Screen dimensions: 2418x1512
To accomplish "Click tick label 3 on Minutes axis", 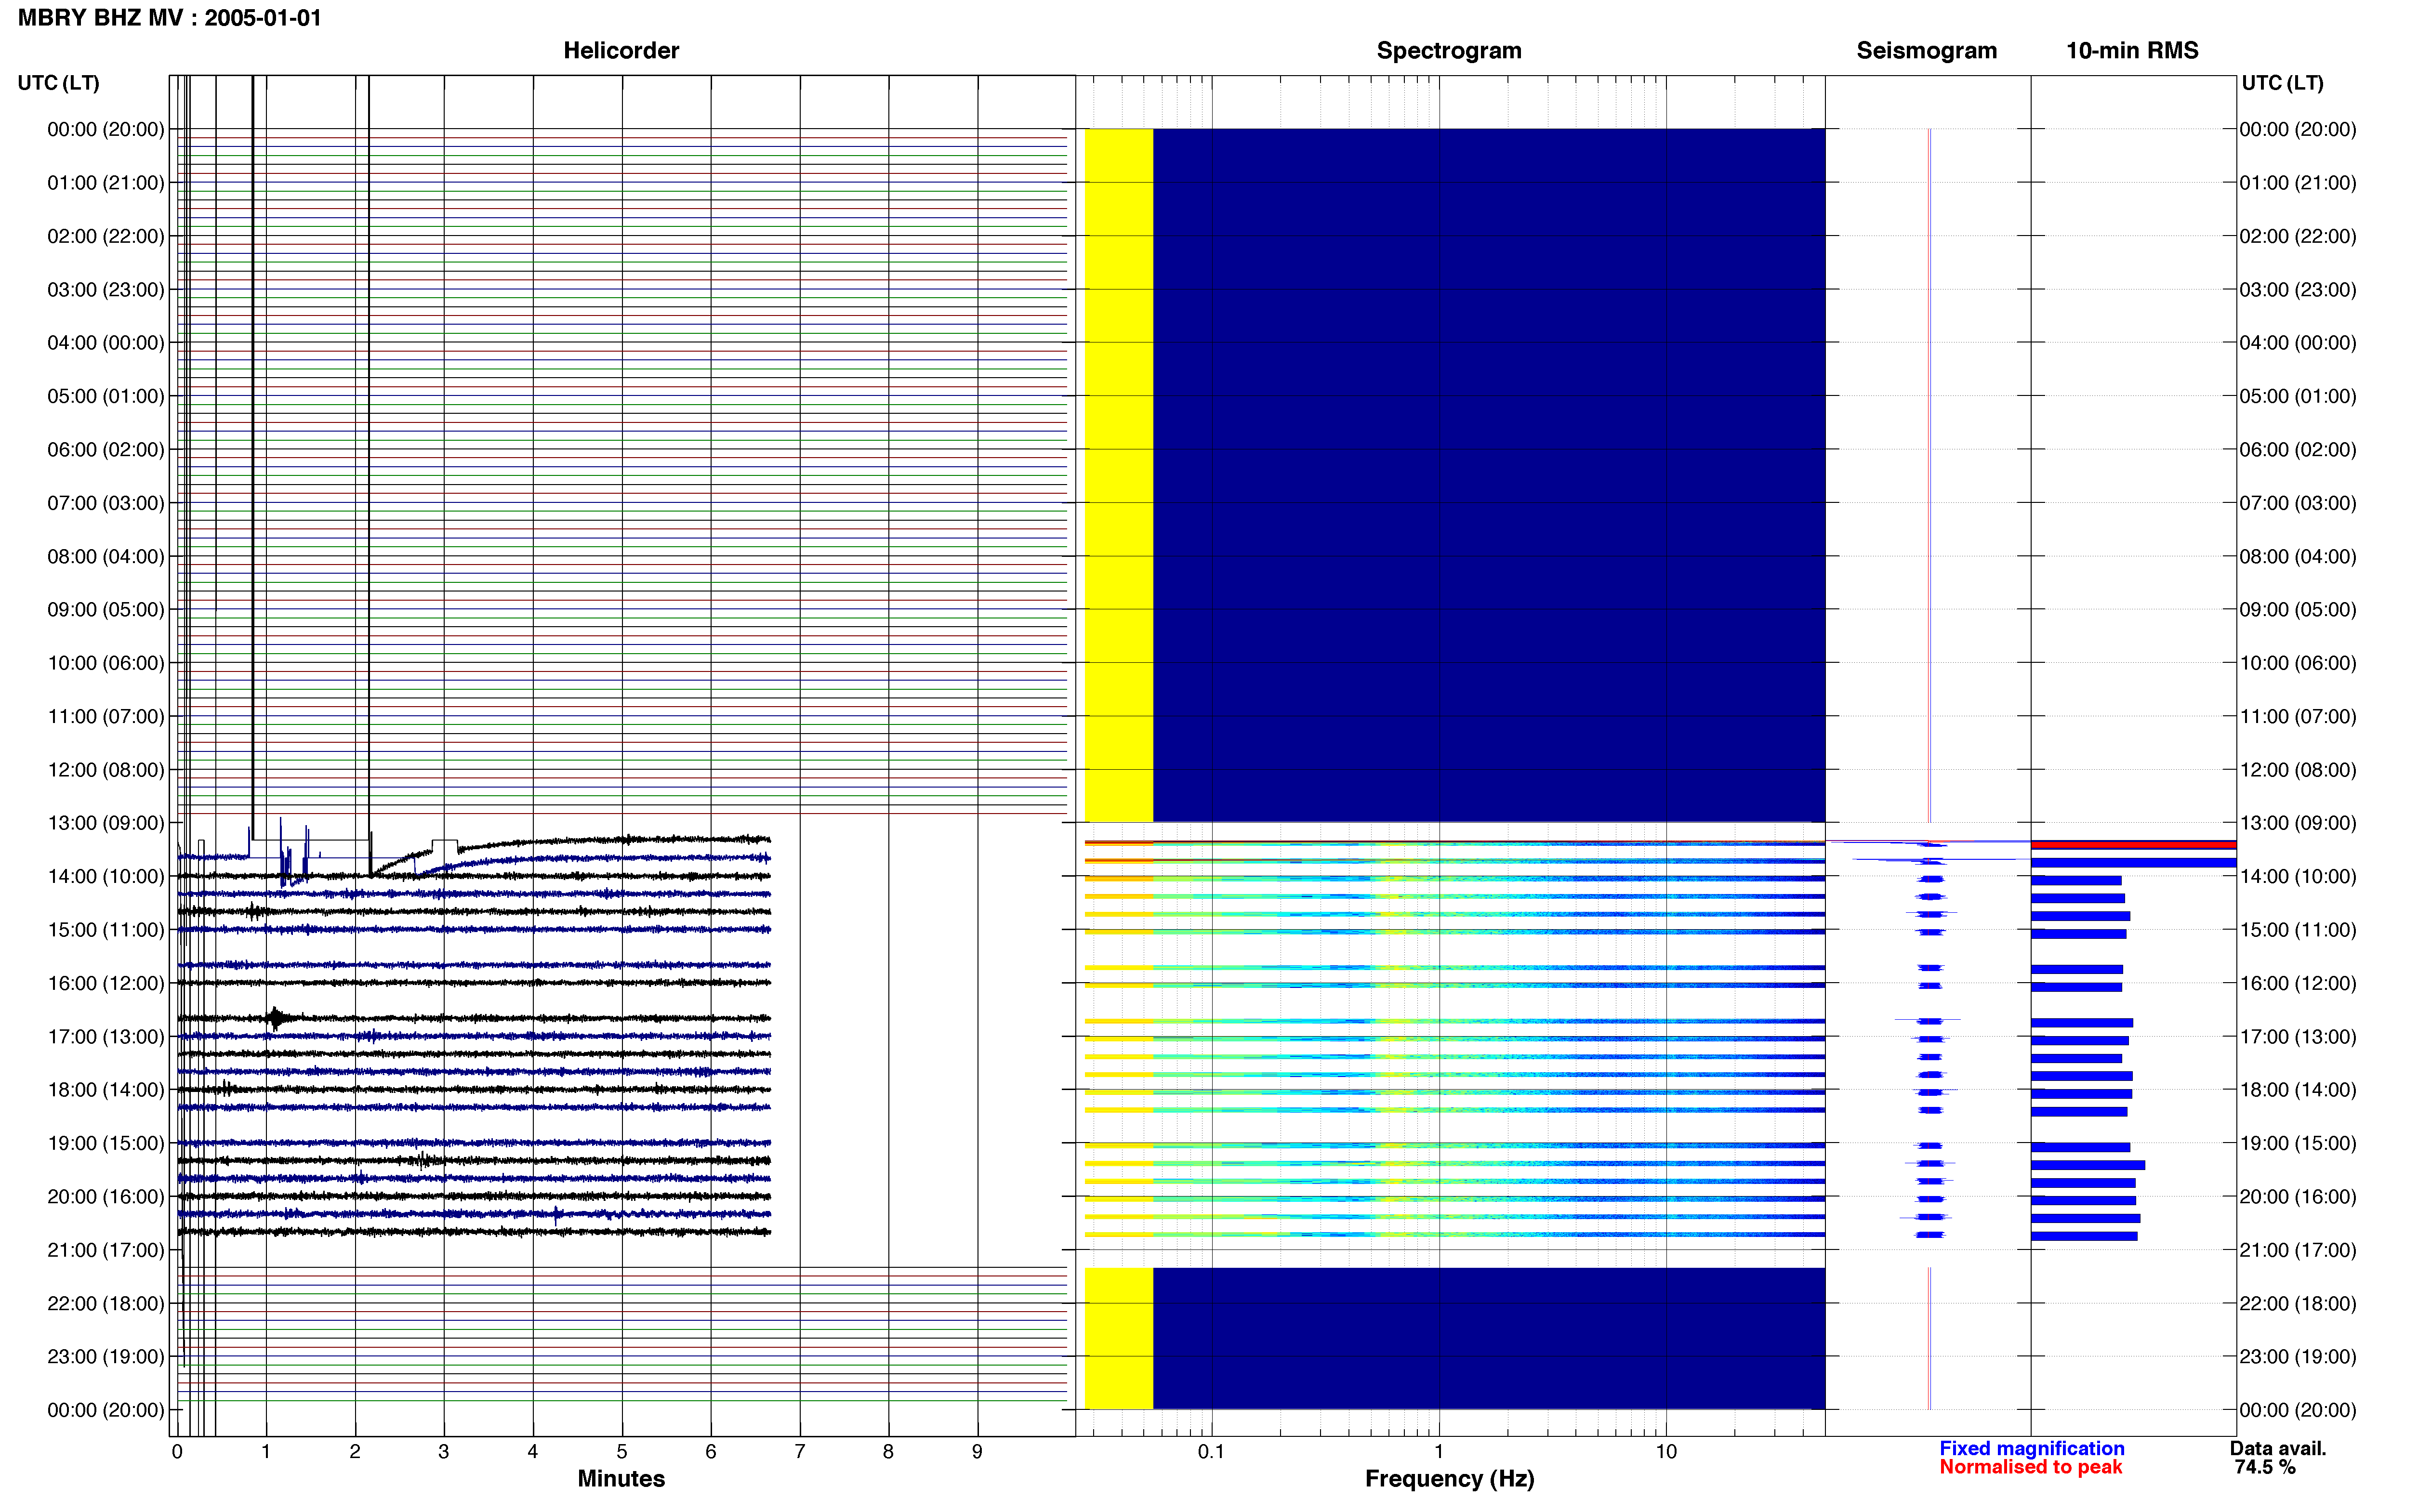I will [x=444, y=1452].
